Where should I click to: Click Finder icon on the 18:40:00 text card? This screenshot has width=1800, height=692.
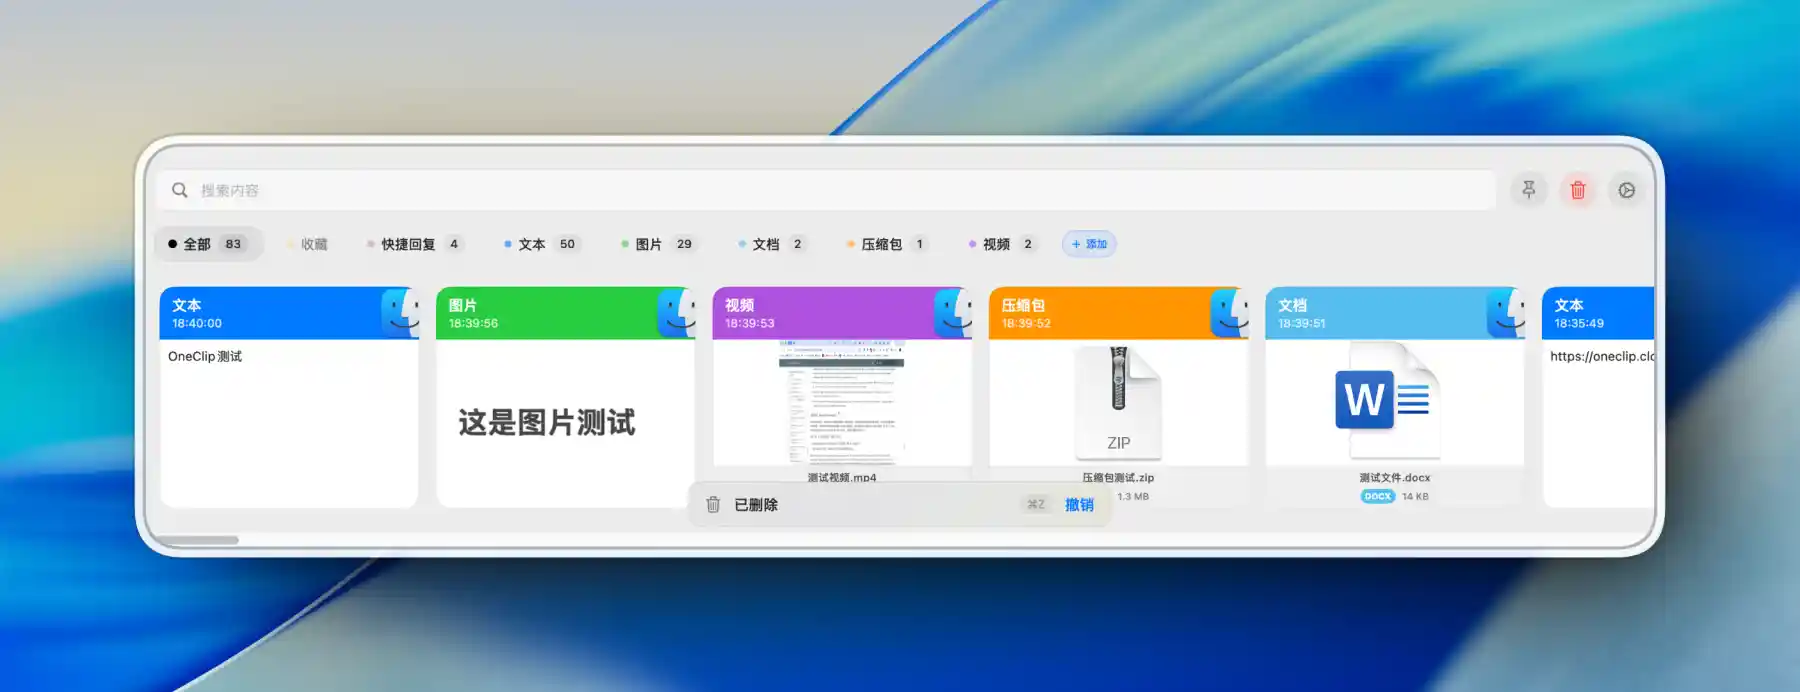400,313
